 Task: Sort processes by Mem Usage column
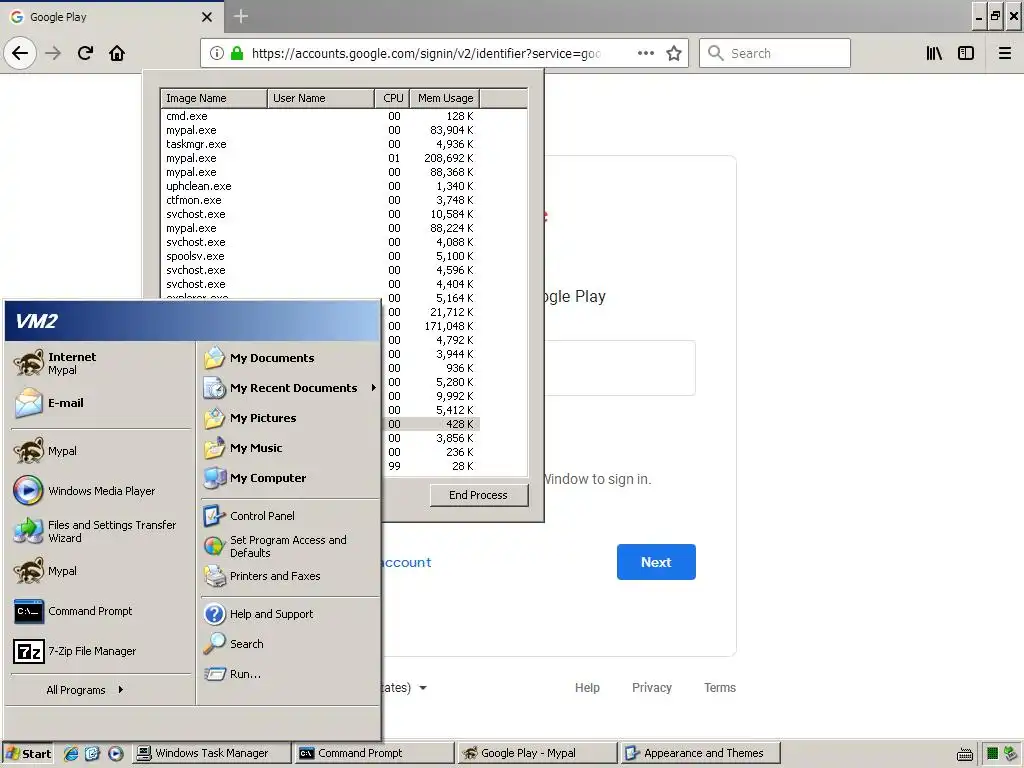[445, 98]
